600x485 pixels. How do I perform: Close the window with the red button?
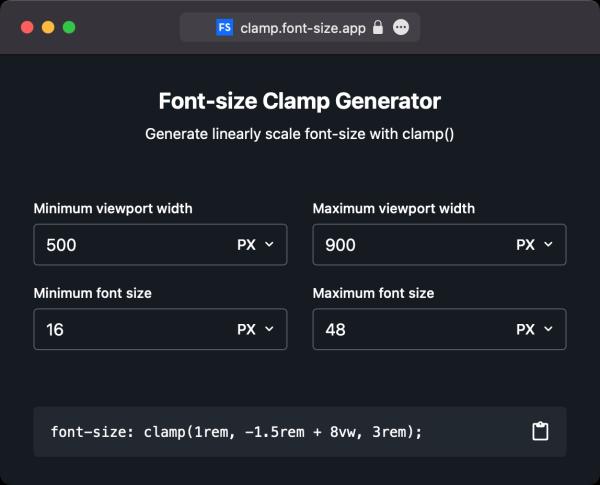coord(27,28)
